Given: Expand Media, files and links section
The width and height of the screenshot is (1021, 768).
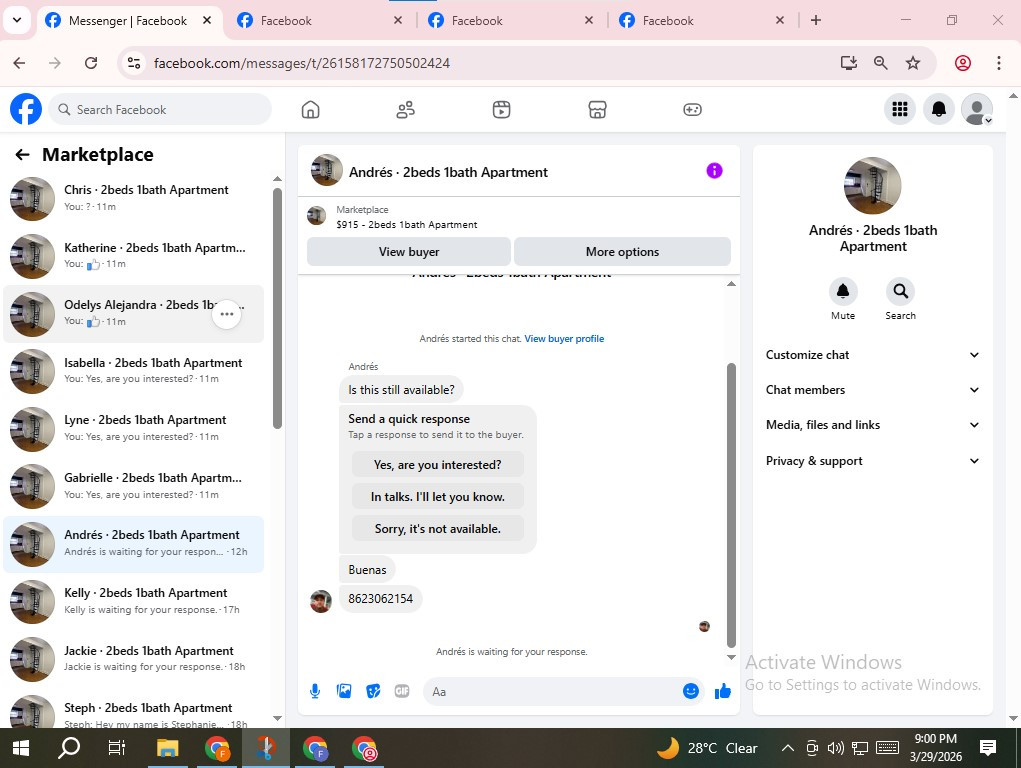Looking at the screenshot, I should (x=873, y=425).
